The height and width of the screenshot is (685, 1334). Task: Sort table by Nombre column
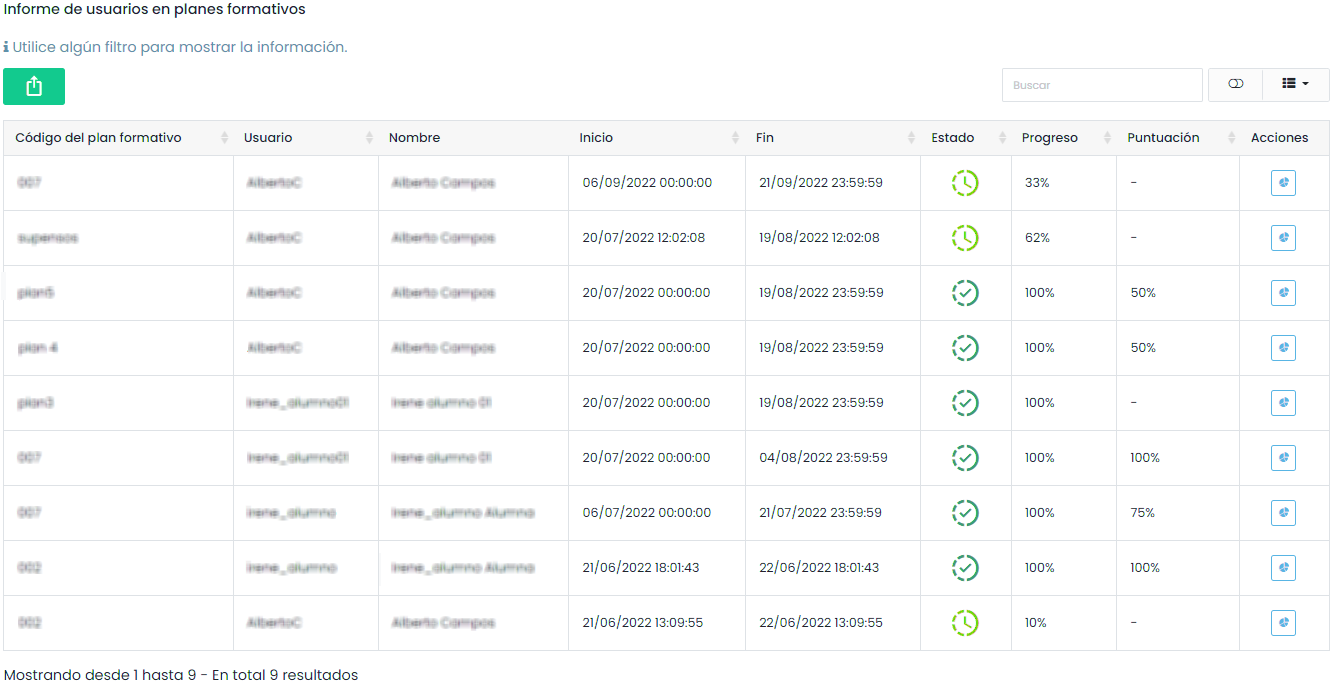point(472,138)
